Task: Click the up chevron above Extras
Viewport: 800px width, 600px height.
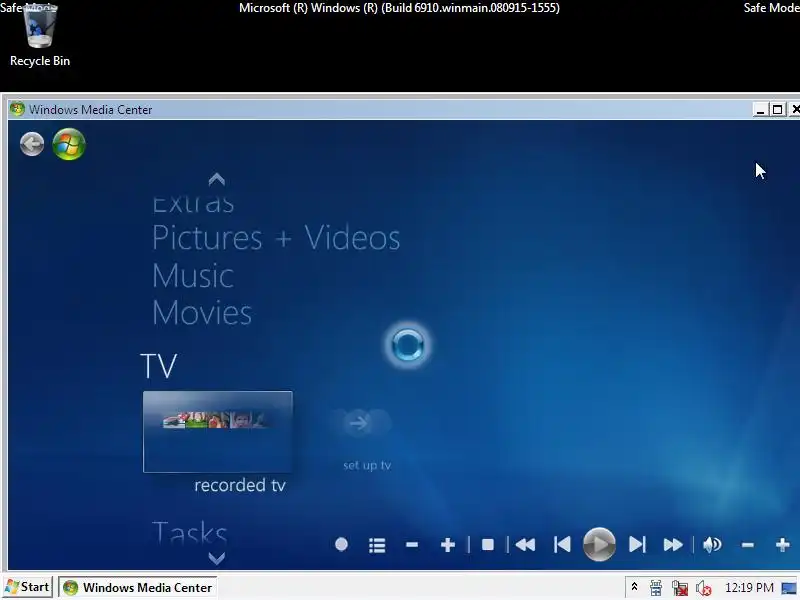Action: pyautogui.click(x=217, y=179)
